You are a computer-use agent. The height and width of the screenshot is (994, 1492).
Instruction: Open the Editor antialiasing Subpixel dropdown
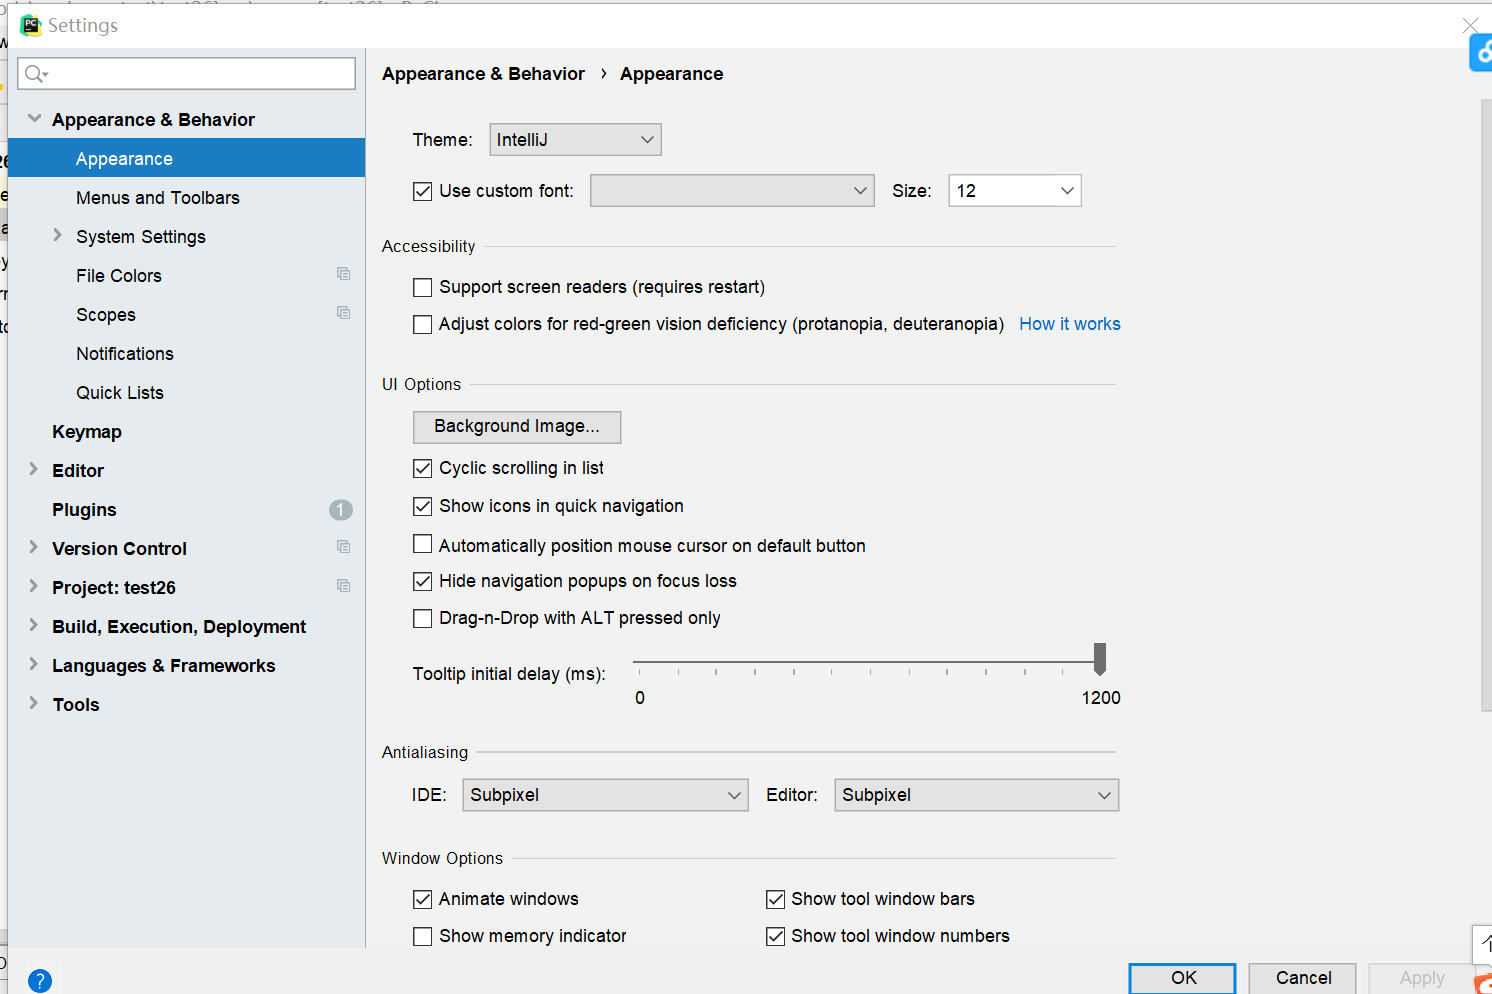click(x=977, y=795)
